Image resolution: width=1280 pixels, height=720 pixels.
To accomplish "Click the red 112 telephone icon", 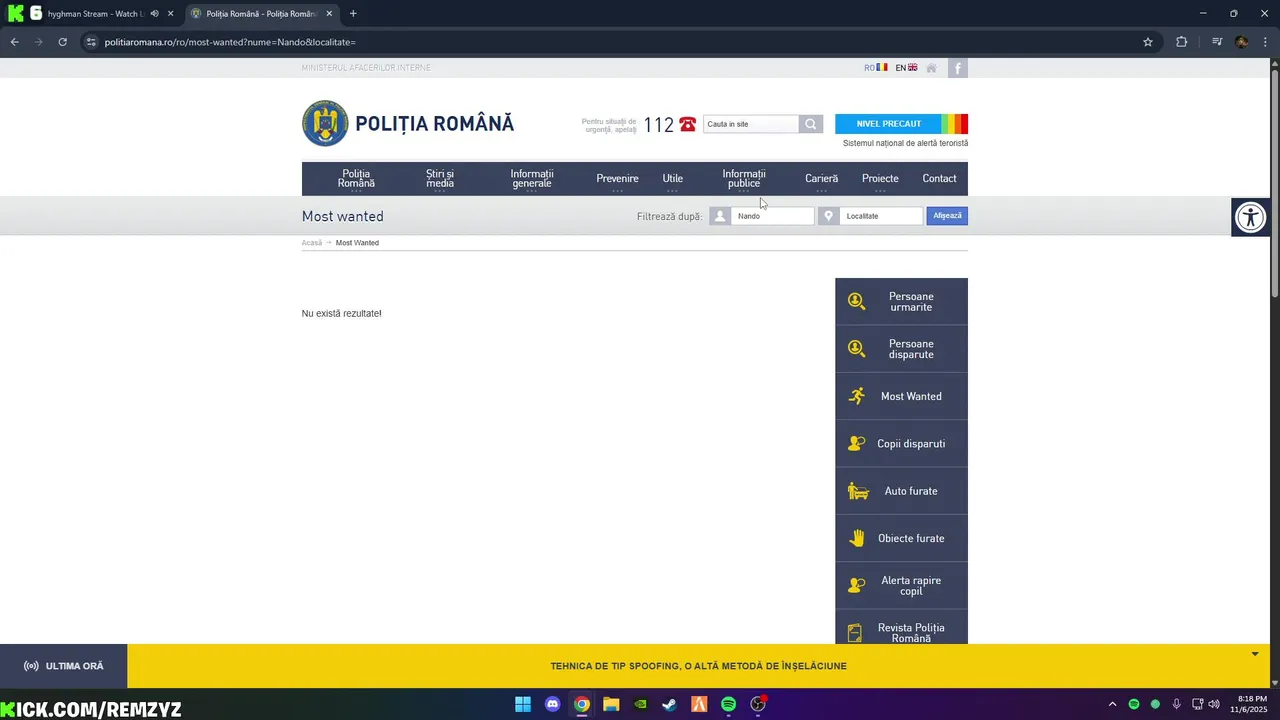I will tap(687, 125).
